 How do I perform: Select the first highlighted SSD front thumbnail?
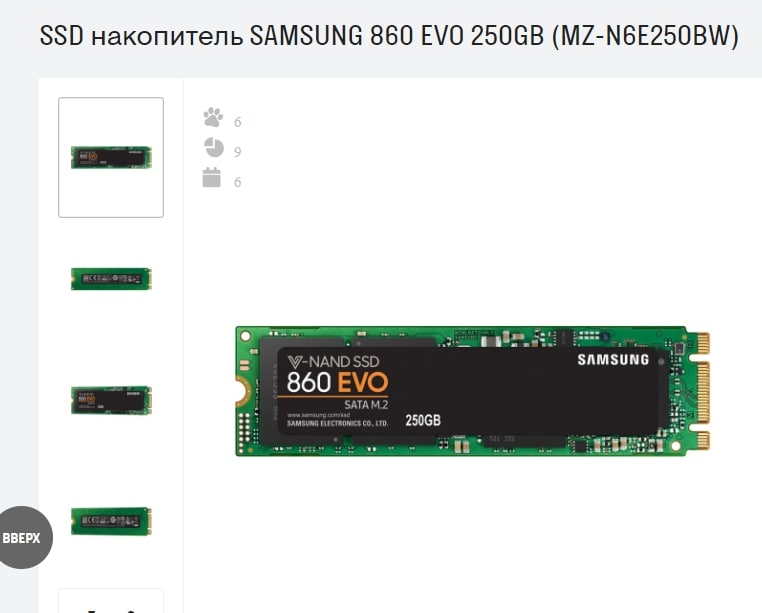(111, 158)
